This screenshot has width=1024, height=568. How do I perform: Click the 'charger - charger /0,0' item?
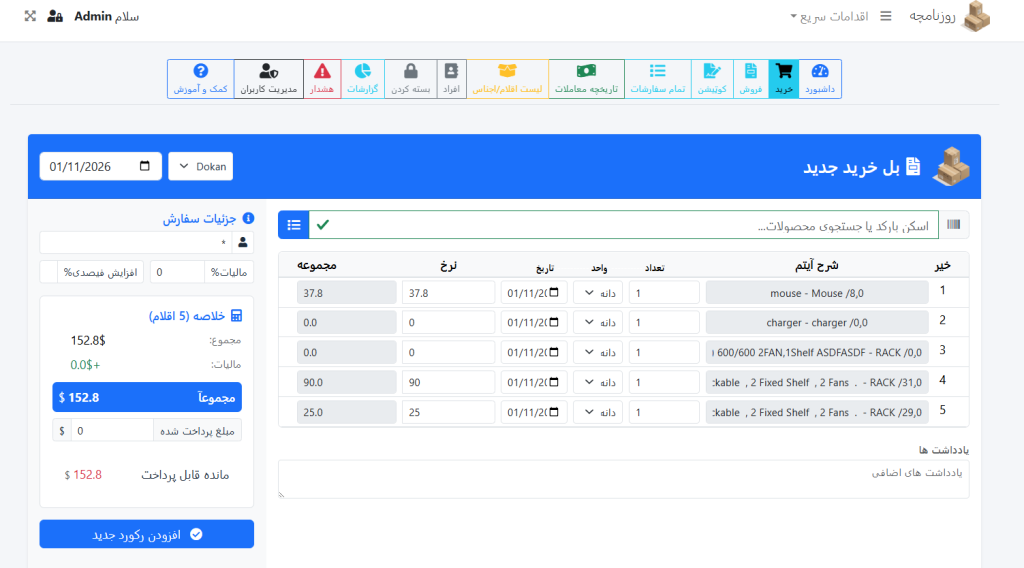tap(817, 322)
